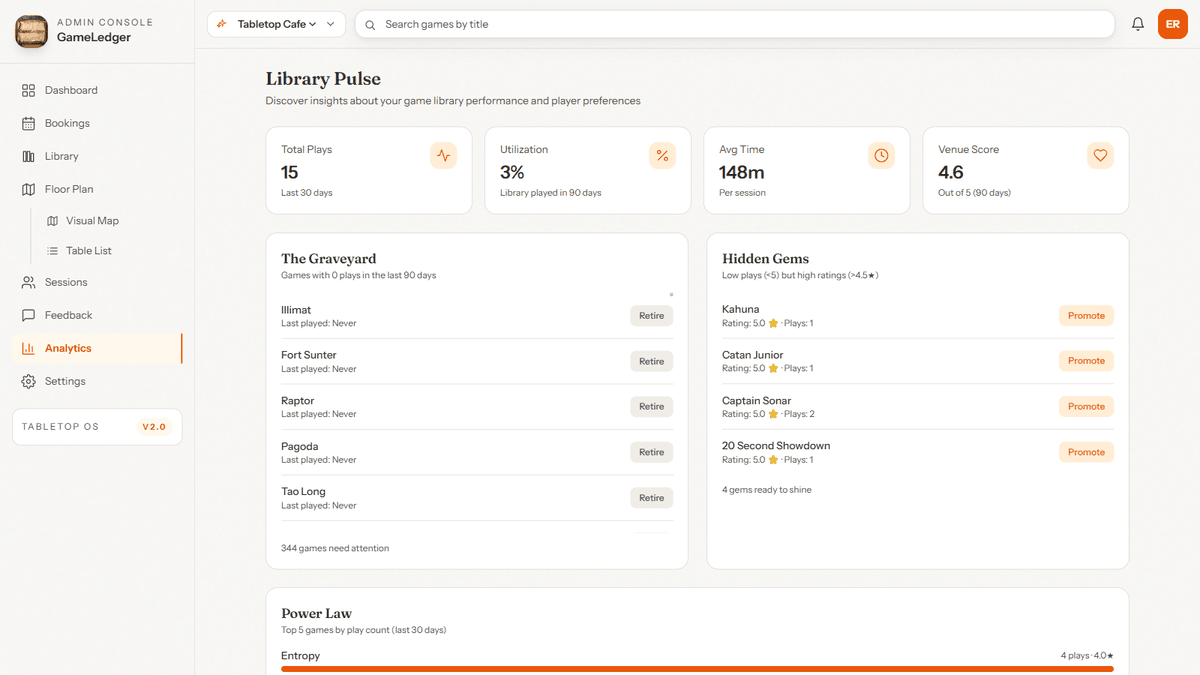Open the Total Plays activity pulse icon
Viewport: 1200px width, 675px height.
click(x=443, y=155)
